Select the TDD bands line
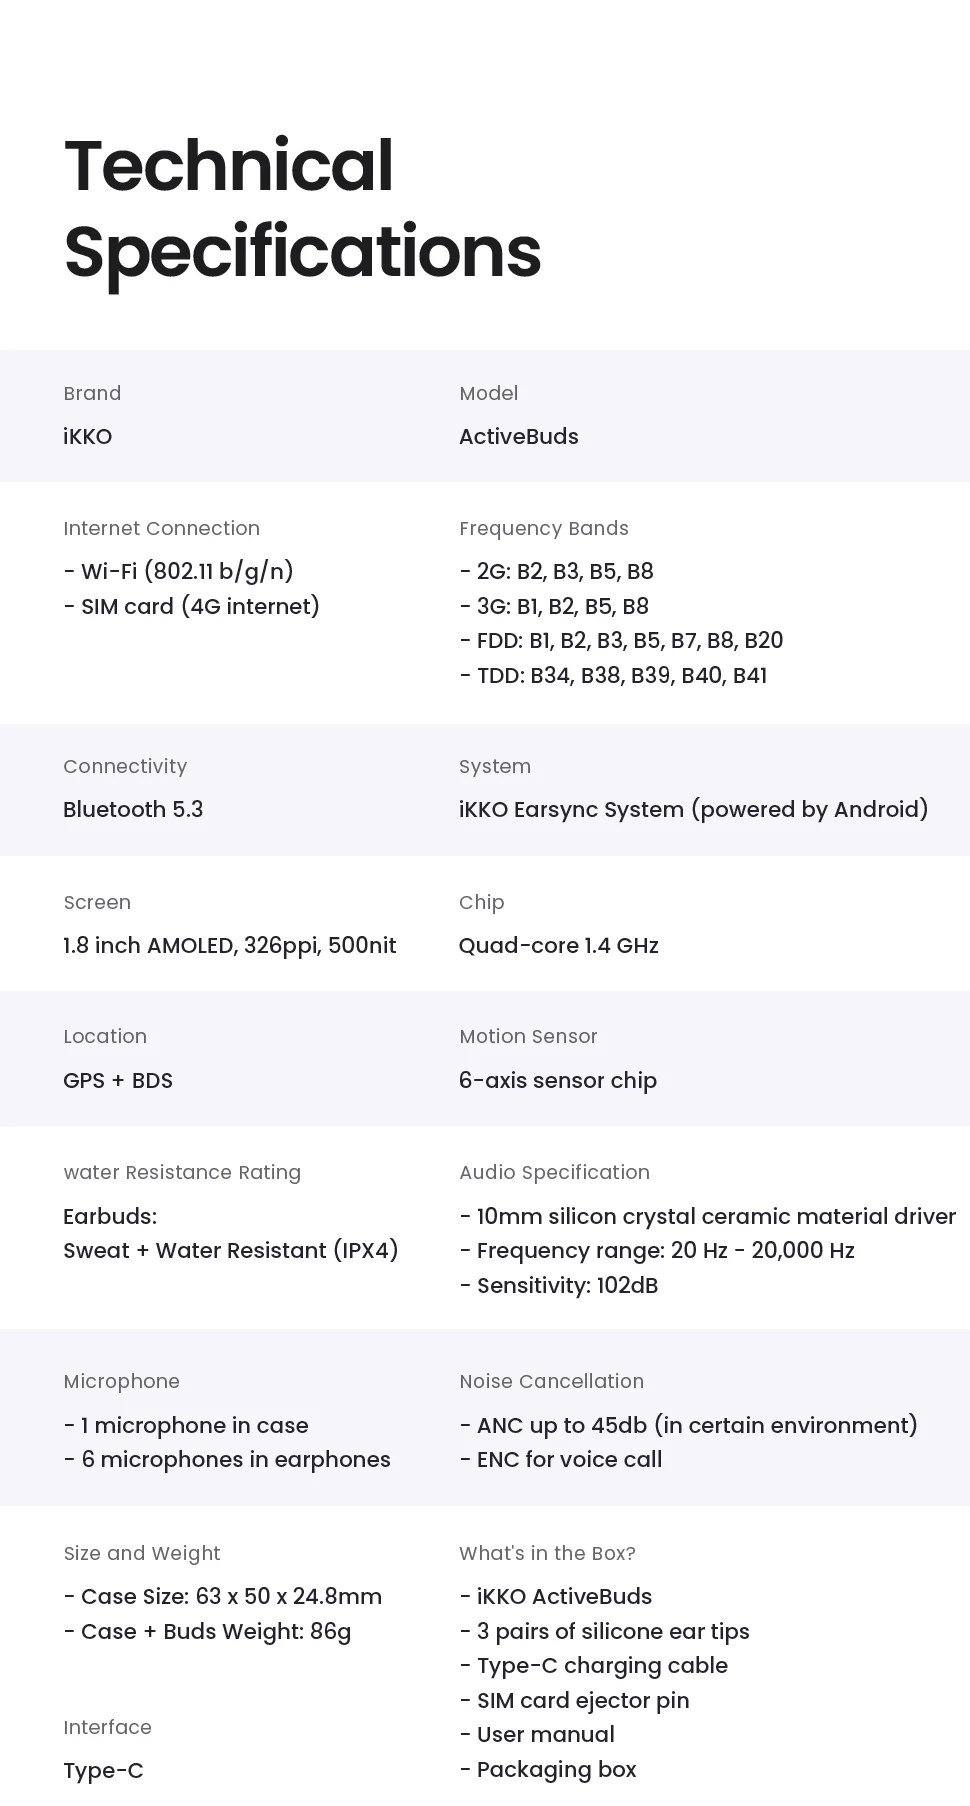Screen dimensions: 970x1806 point(613,676)
